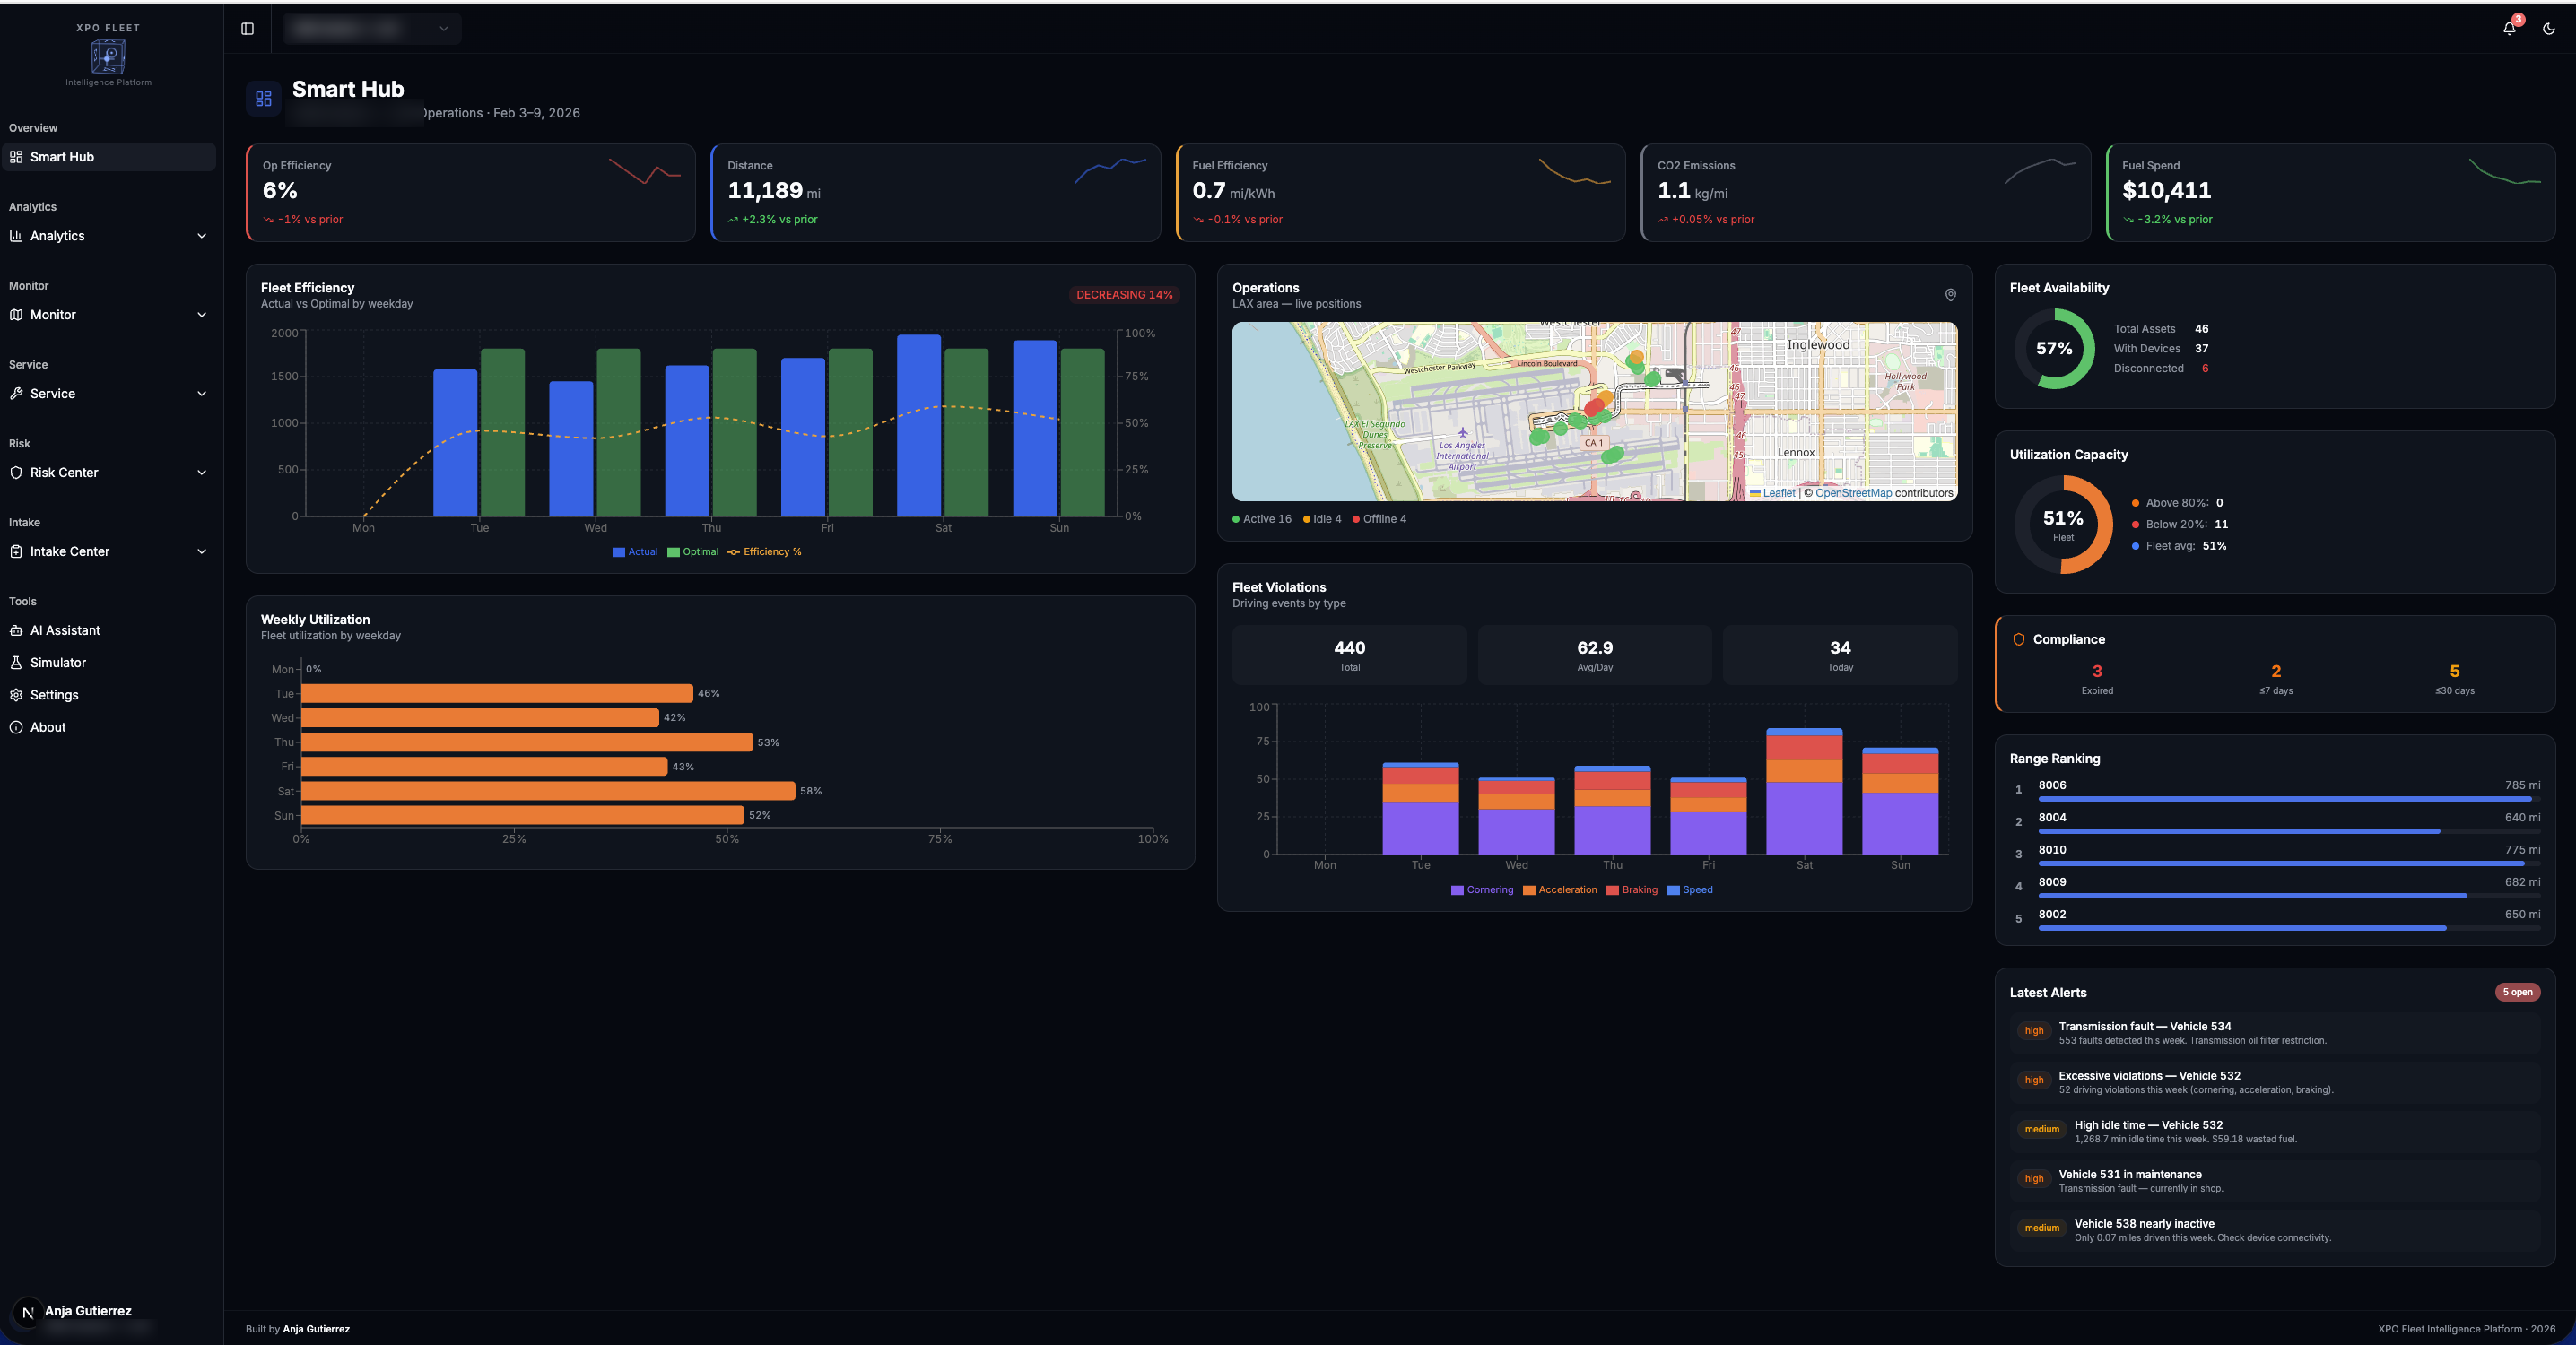Click the map pin icon in Operations card
The image size is (2576, 1345).
pos(1950,295)
